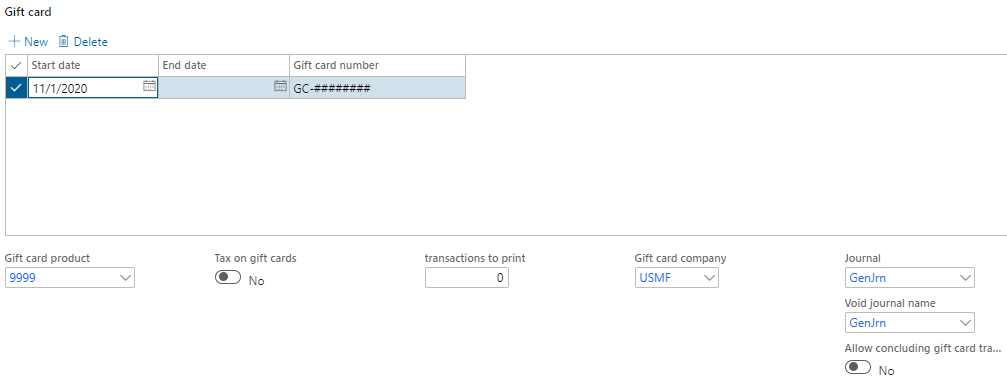Sort by the Start date column header

[x=93, y=66]
